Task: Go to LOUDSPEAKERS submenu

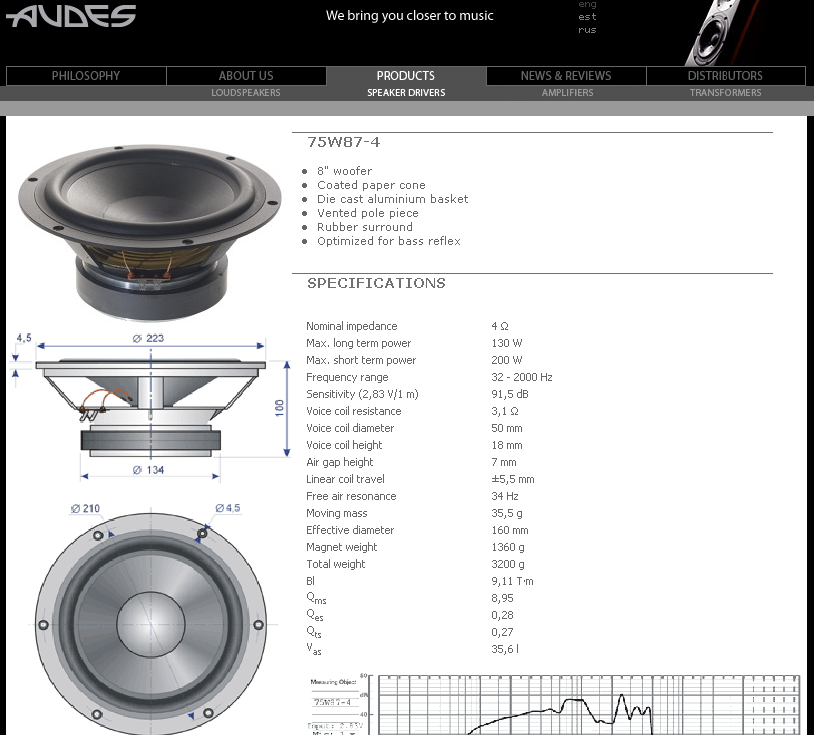Action: click(246, 93)
